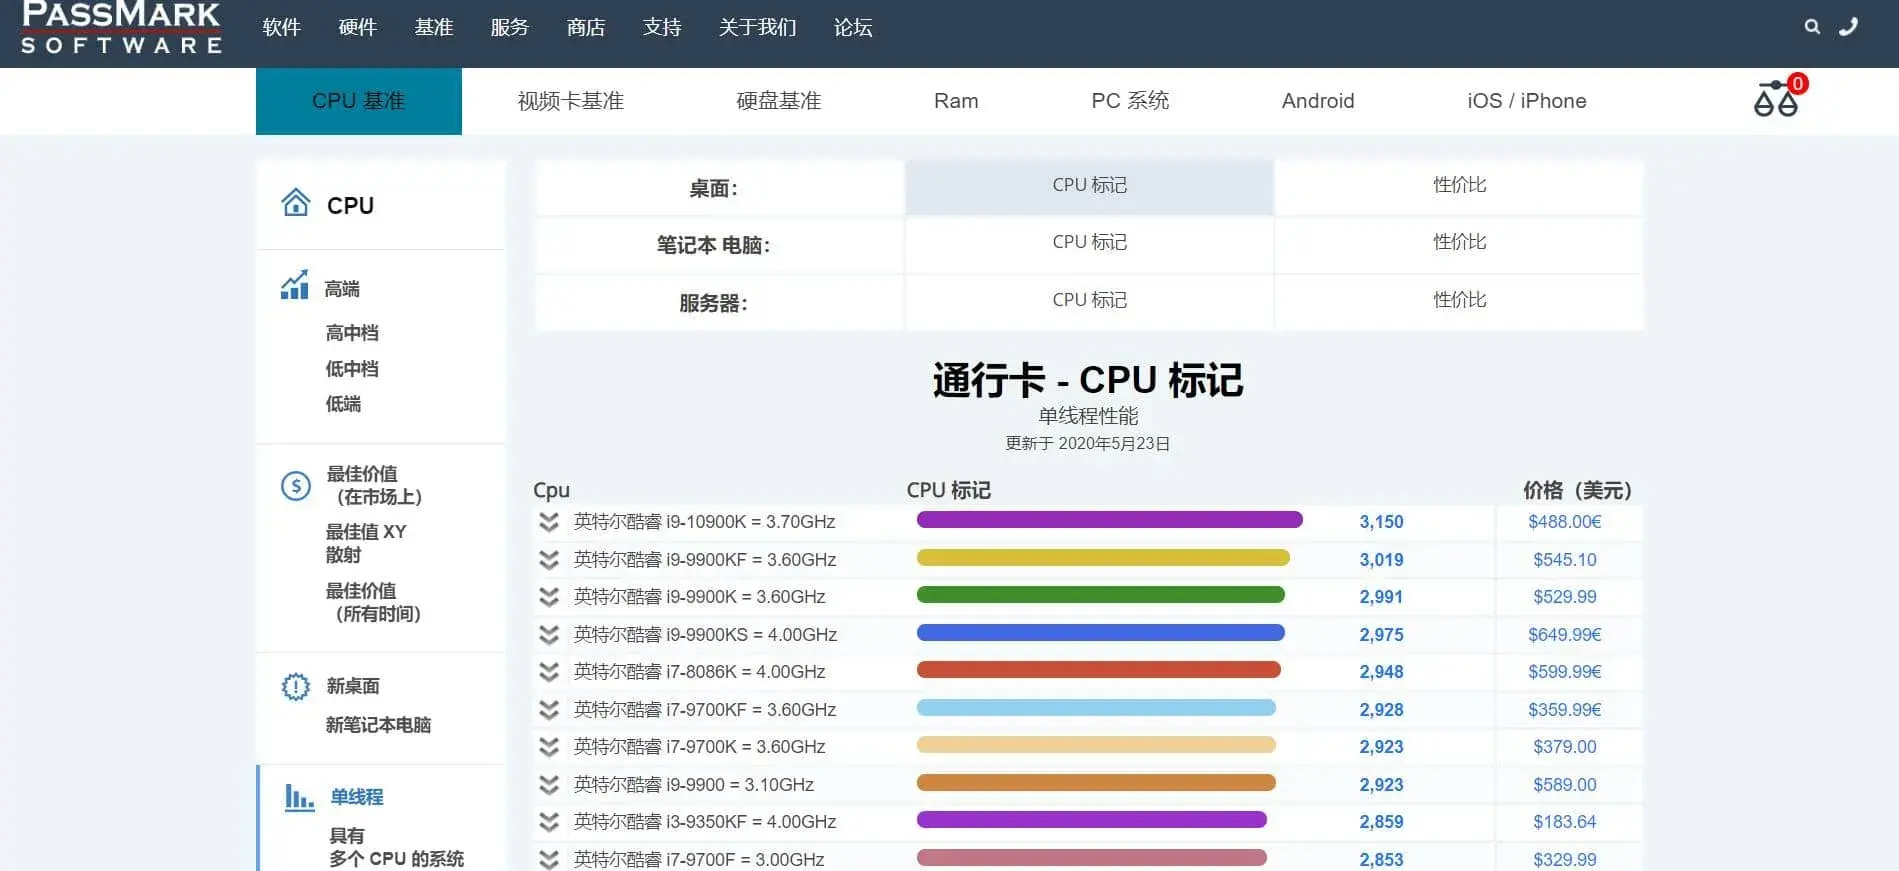Expand the i9-10900K row chevron
Image resolution: width=1899 pixels, height=871 pixels.
[x=548, y=521]
